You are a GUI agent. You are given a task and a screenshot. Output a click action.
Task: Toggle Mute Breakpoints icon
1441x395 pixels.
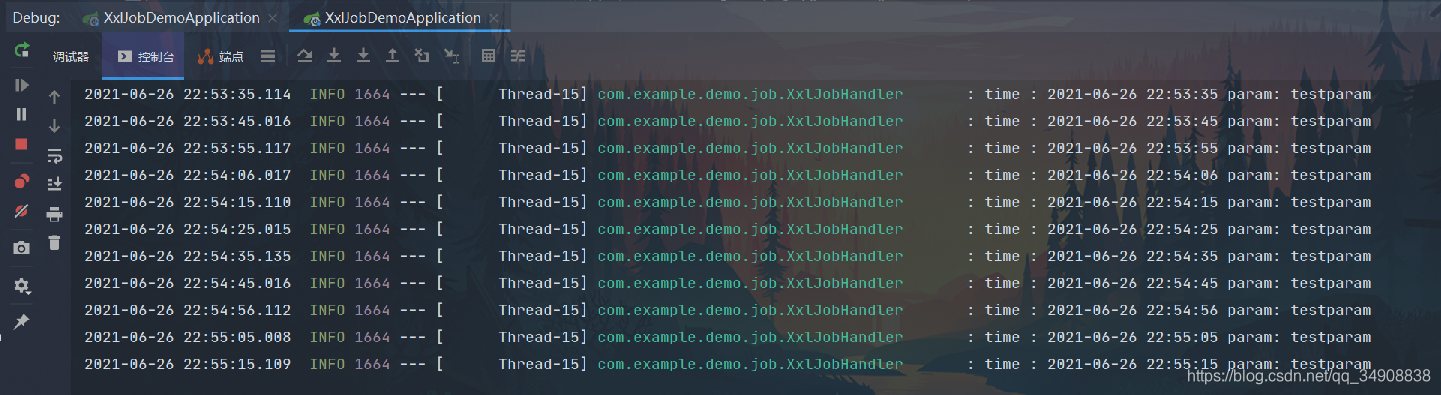click(22, 211)
